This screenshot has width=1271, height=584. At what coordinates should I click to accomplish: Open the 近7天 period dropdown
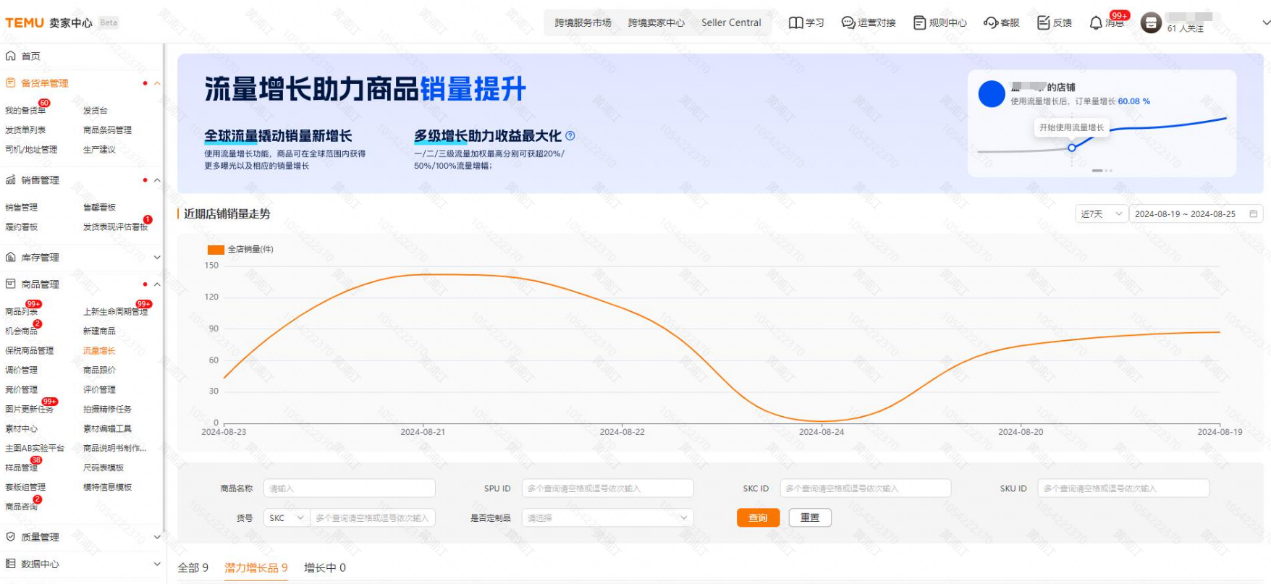[1100, 214]
